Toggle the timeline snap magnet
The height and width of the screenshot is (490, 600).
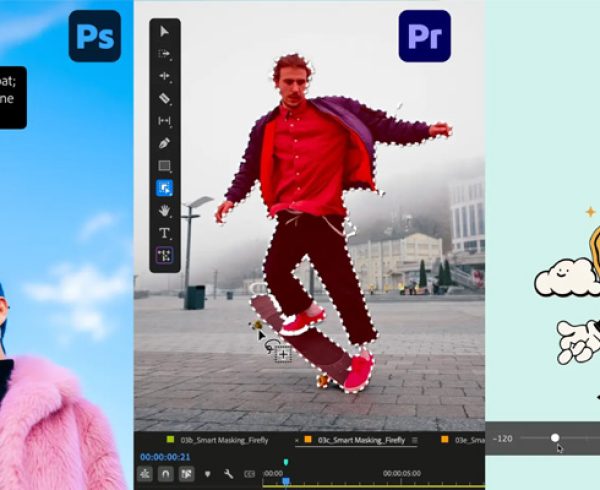click(x=166, y=474)
